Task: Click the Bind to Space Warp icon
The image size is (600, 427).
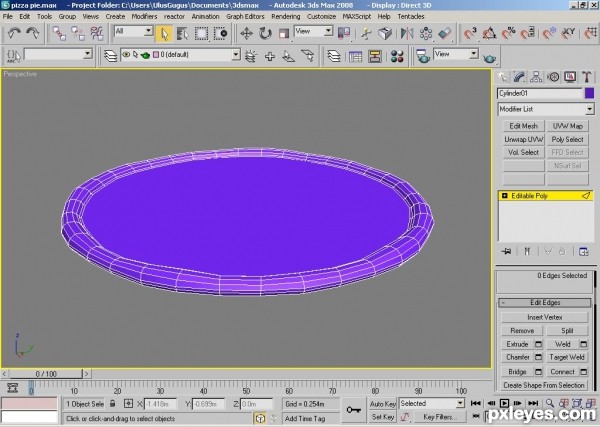Action: point(97,33)
